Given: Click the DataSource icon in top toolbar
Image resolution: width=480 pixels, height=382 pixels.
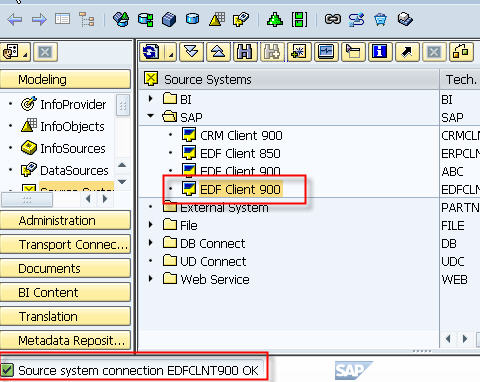Looking at the screenshot, I should (x=241, y=19).
